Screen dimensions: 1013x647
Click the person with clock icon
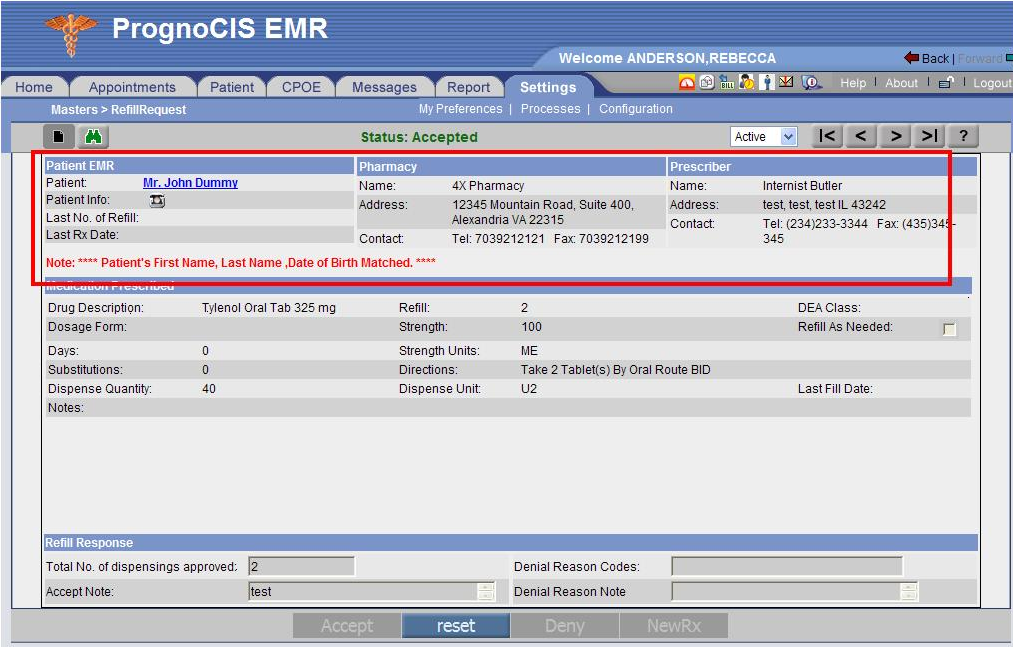point(747,82)
